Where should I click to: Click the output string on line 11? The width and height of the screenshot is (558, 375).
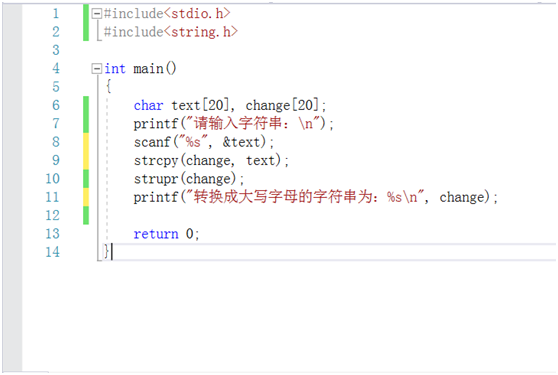pos(305,197)
